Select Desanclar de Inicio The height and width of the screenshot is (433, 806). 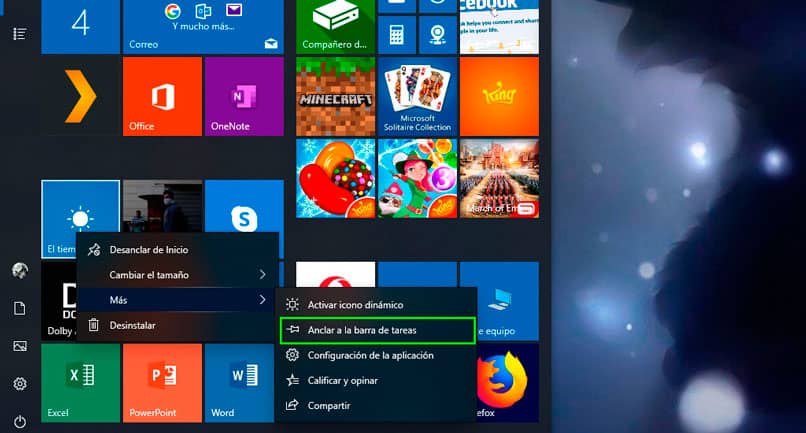[x=177, y=249]
